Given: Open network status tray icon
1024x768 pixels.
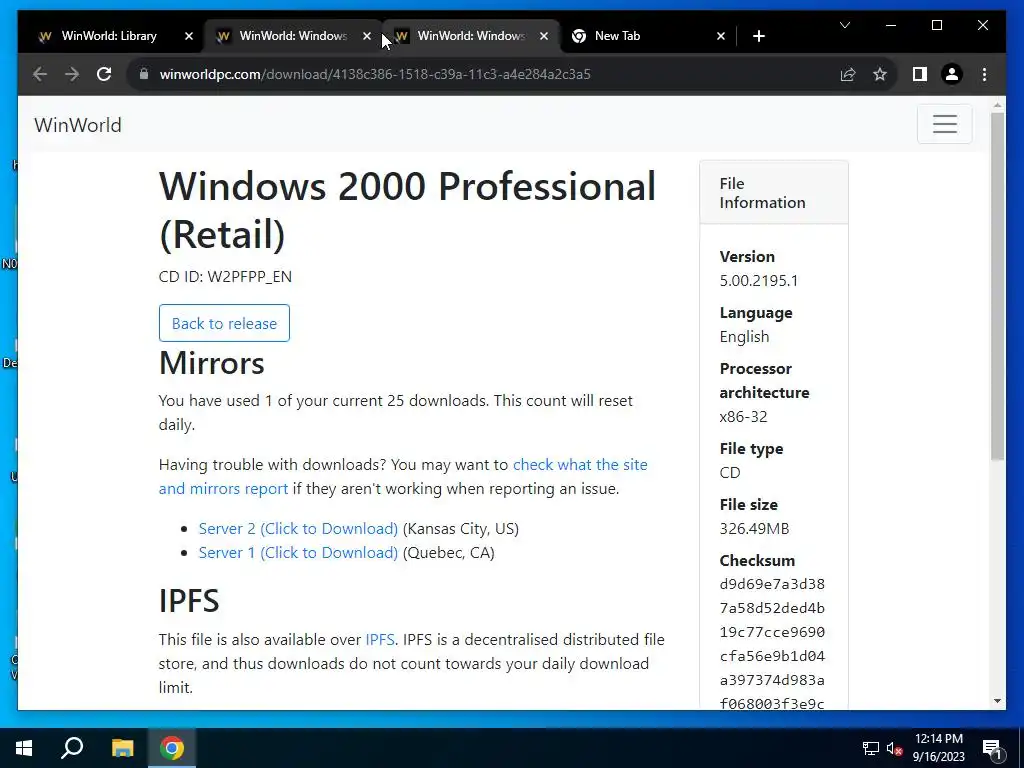Looking at the screenshot, I should (x=871, y=748).
